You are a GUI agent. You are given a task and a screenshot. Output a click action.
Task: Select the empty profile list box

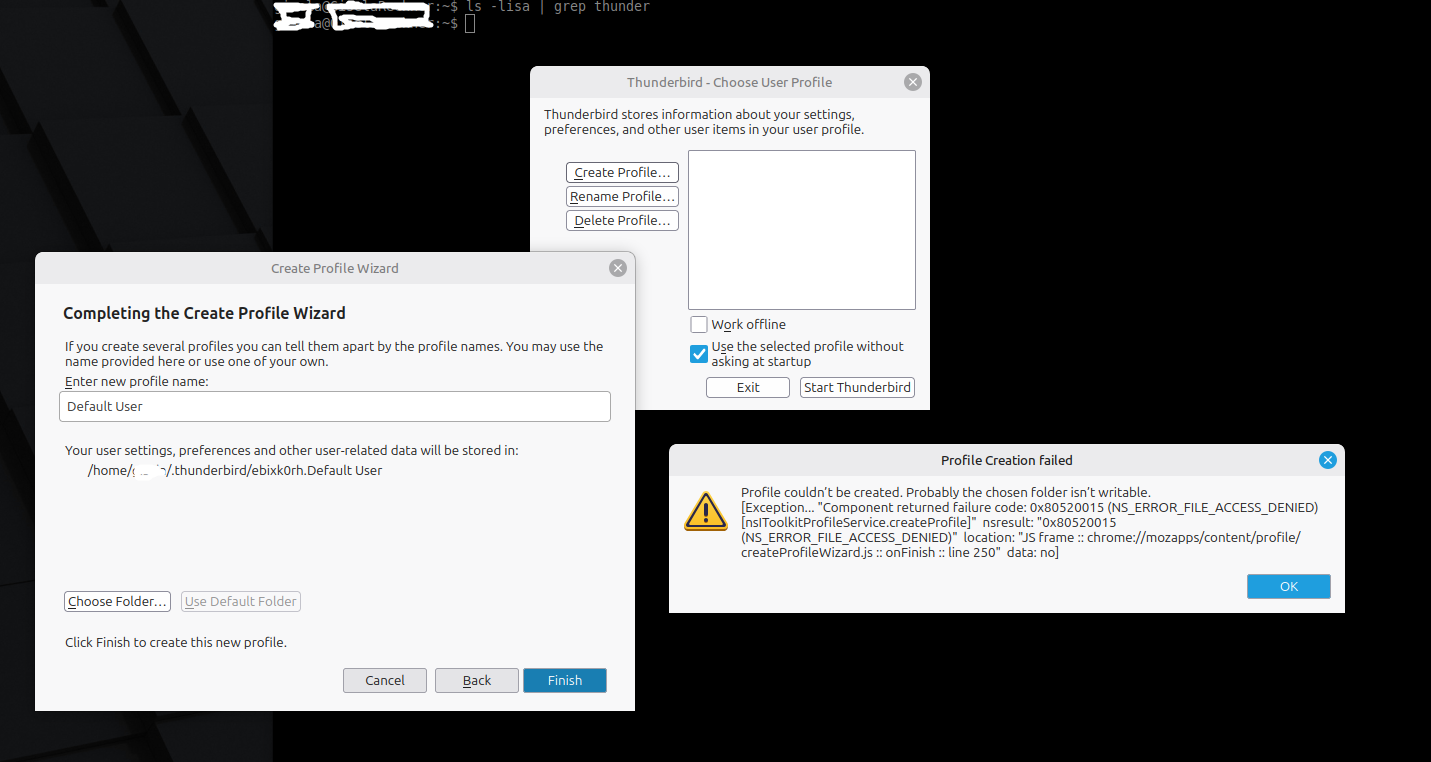[802, 230]
